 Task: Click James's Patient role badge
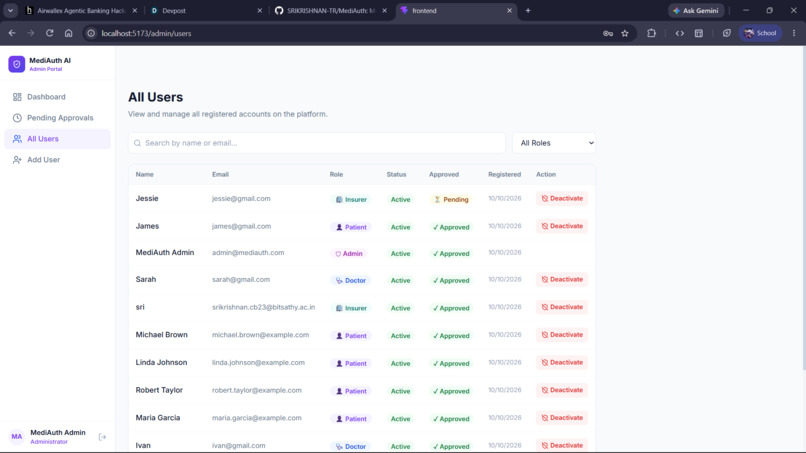(x=351, y=227)
